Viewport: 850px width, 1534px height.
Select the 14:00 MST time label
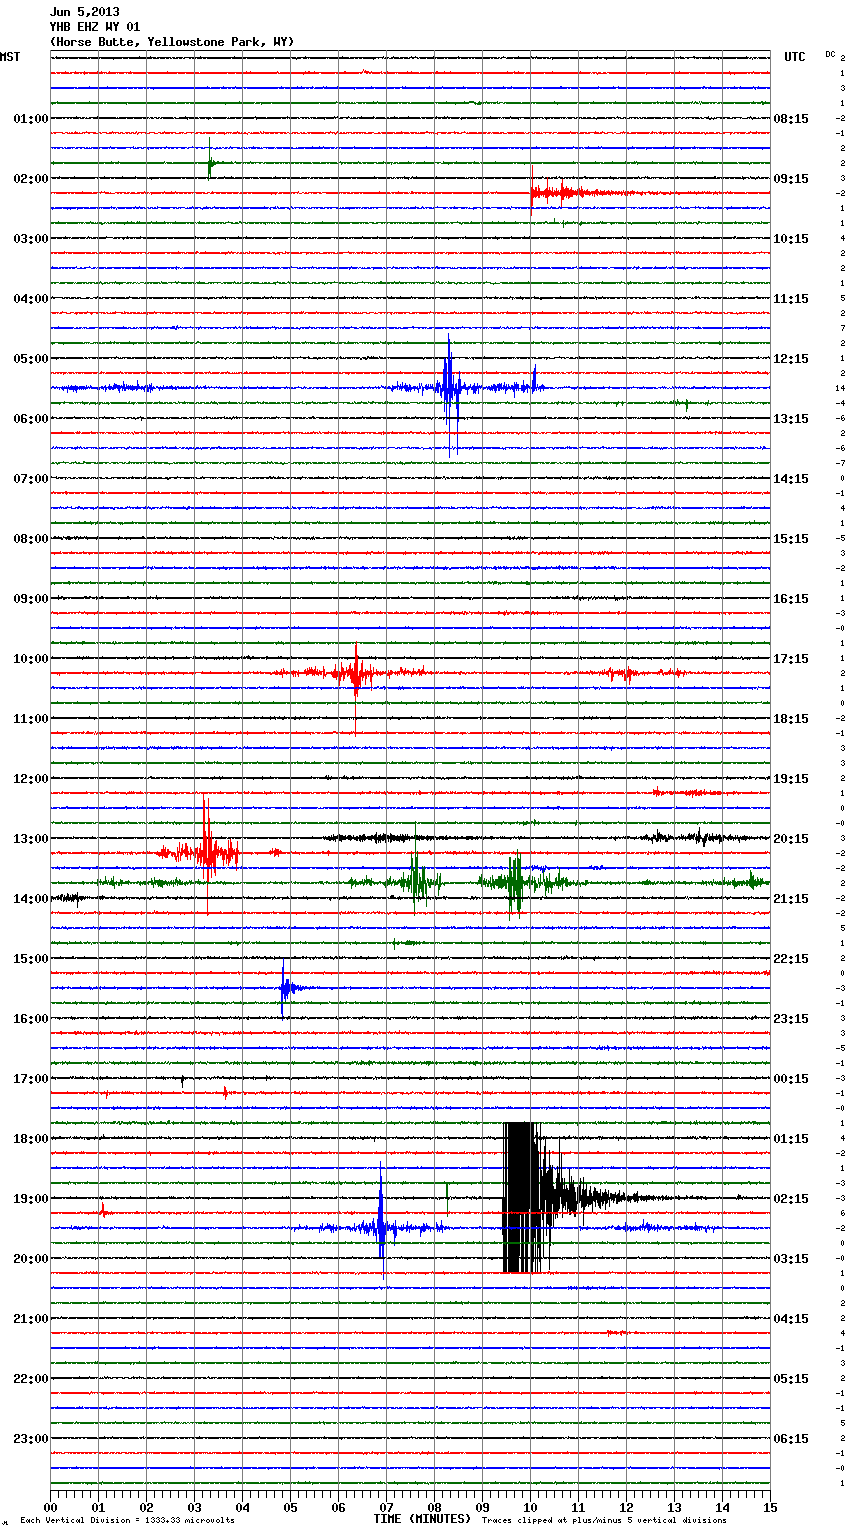point(31,899)
